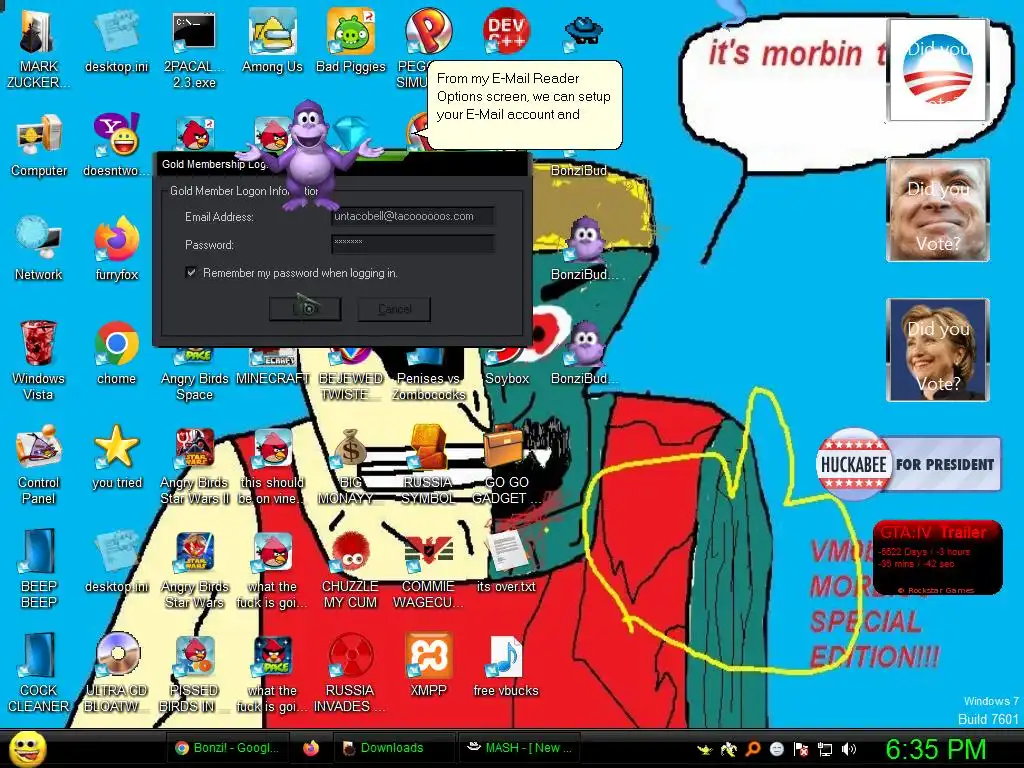Open the Dev C++ desktop icon
Viewport: 1024px width, 768px height.
[506, 31]
